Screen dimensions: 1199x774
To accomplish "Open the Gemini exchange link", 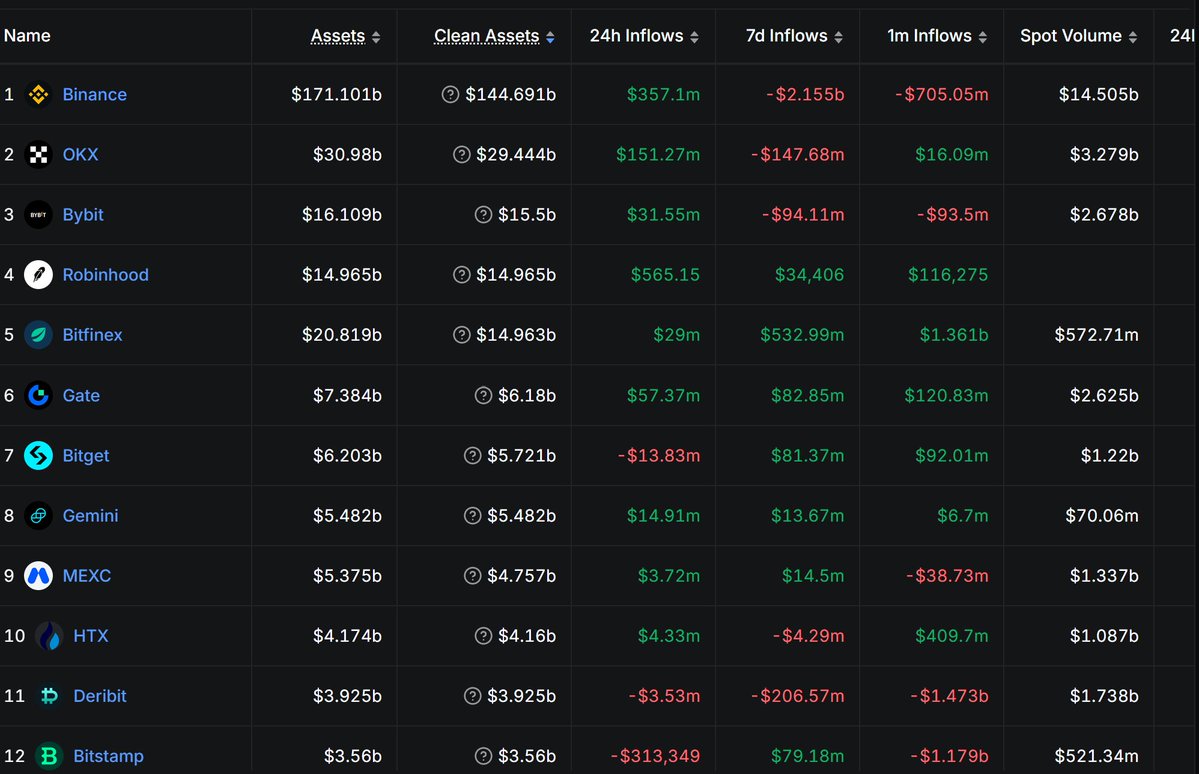I will pyautogui.click(x=90, y=515).
